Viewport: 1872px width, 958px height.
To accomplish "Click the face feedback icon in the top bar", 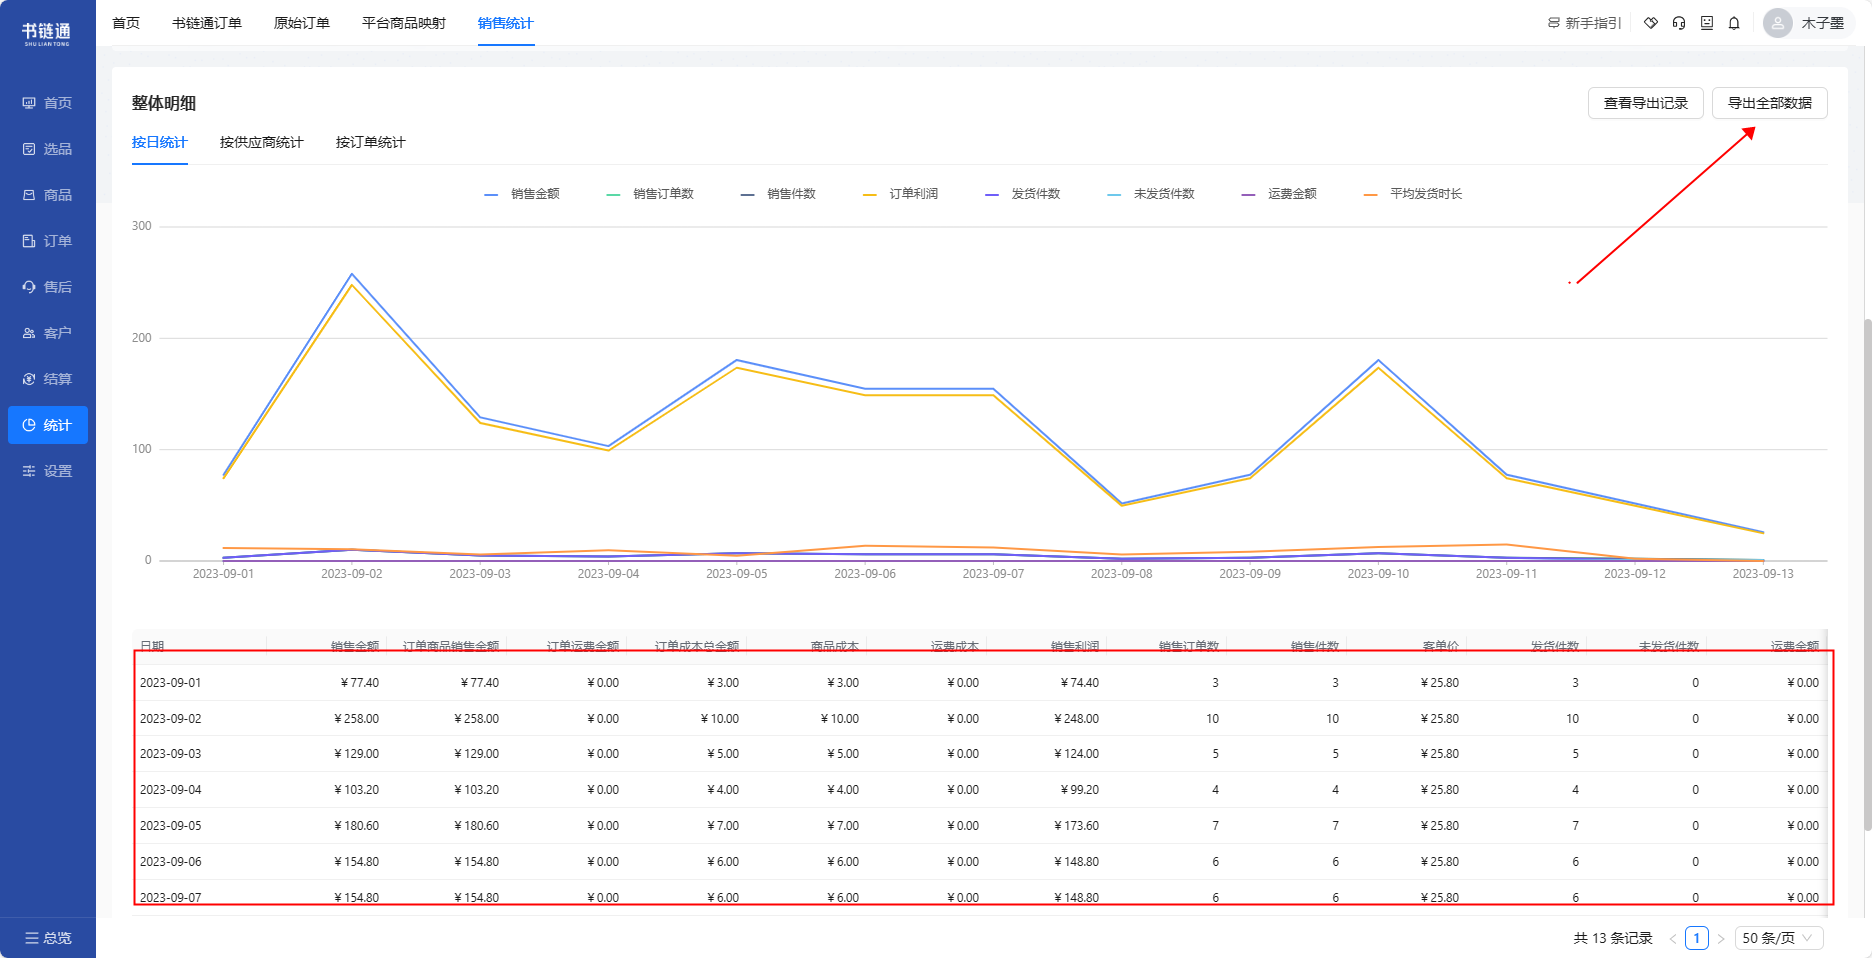I will (x=1707, y=23).
